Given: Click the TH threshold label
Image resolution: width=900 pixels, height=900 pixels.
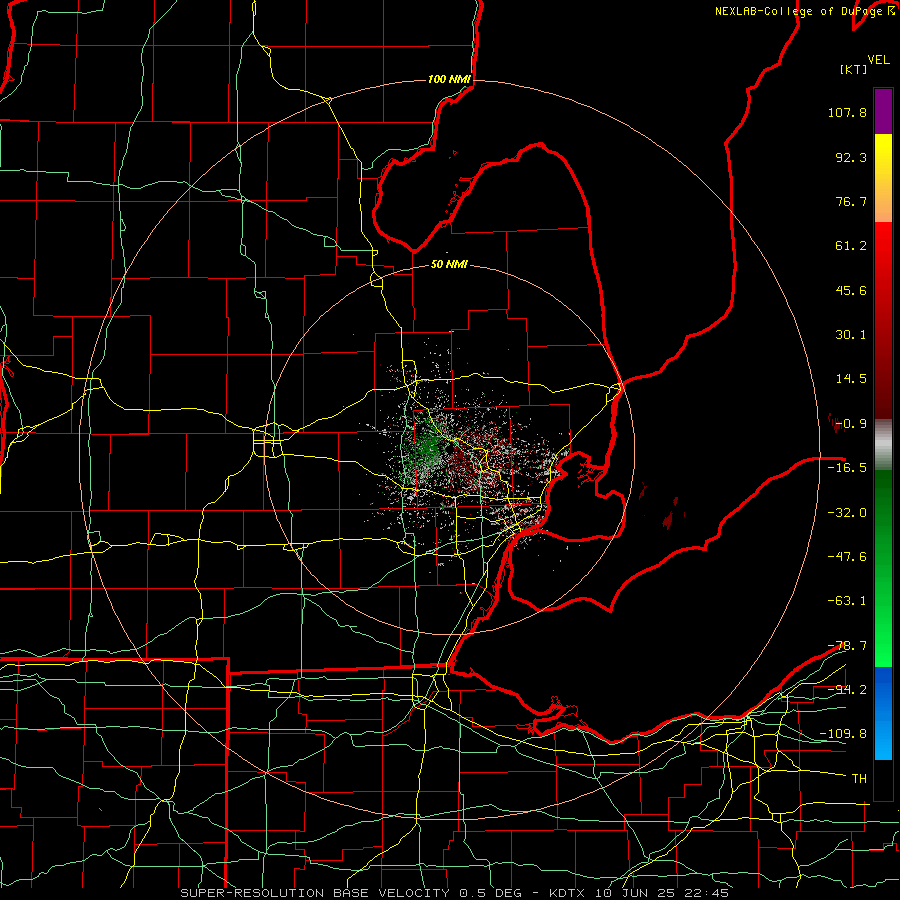Looking at the screenshot, I should click(x=859, y=778).
